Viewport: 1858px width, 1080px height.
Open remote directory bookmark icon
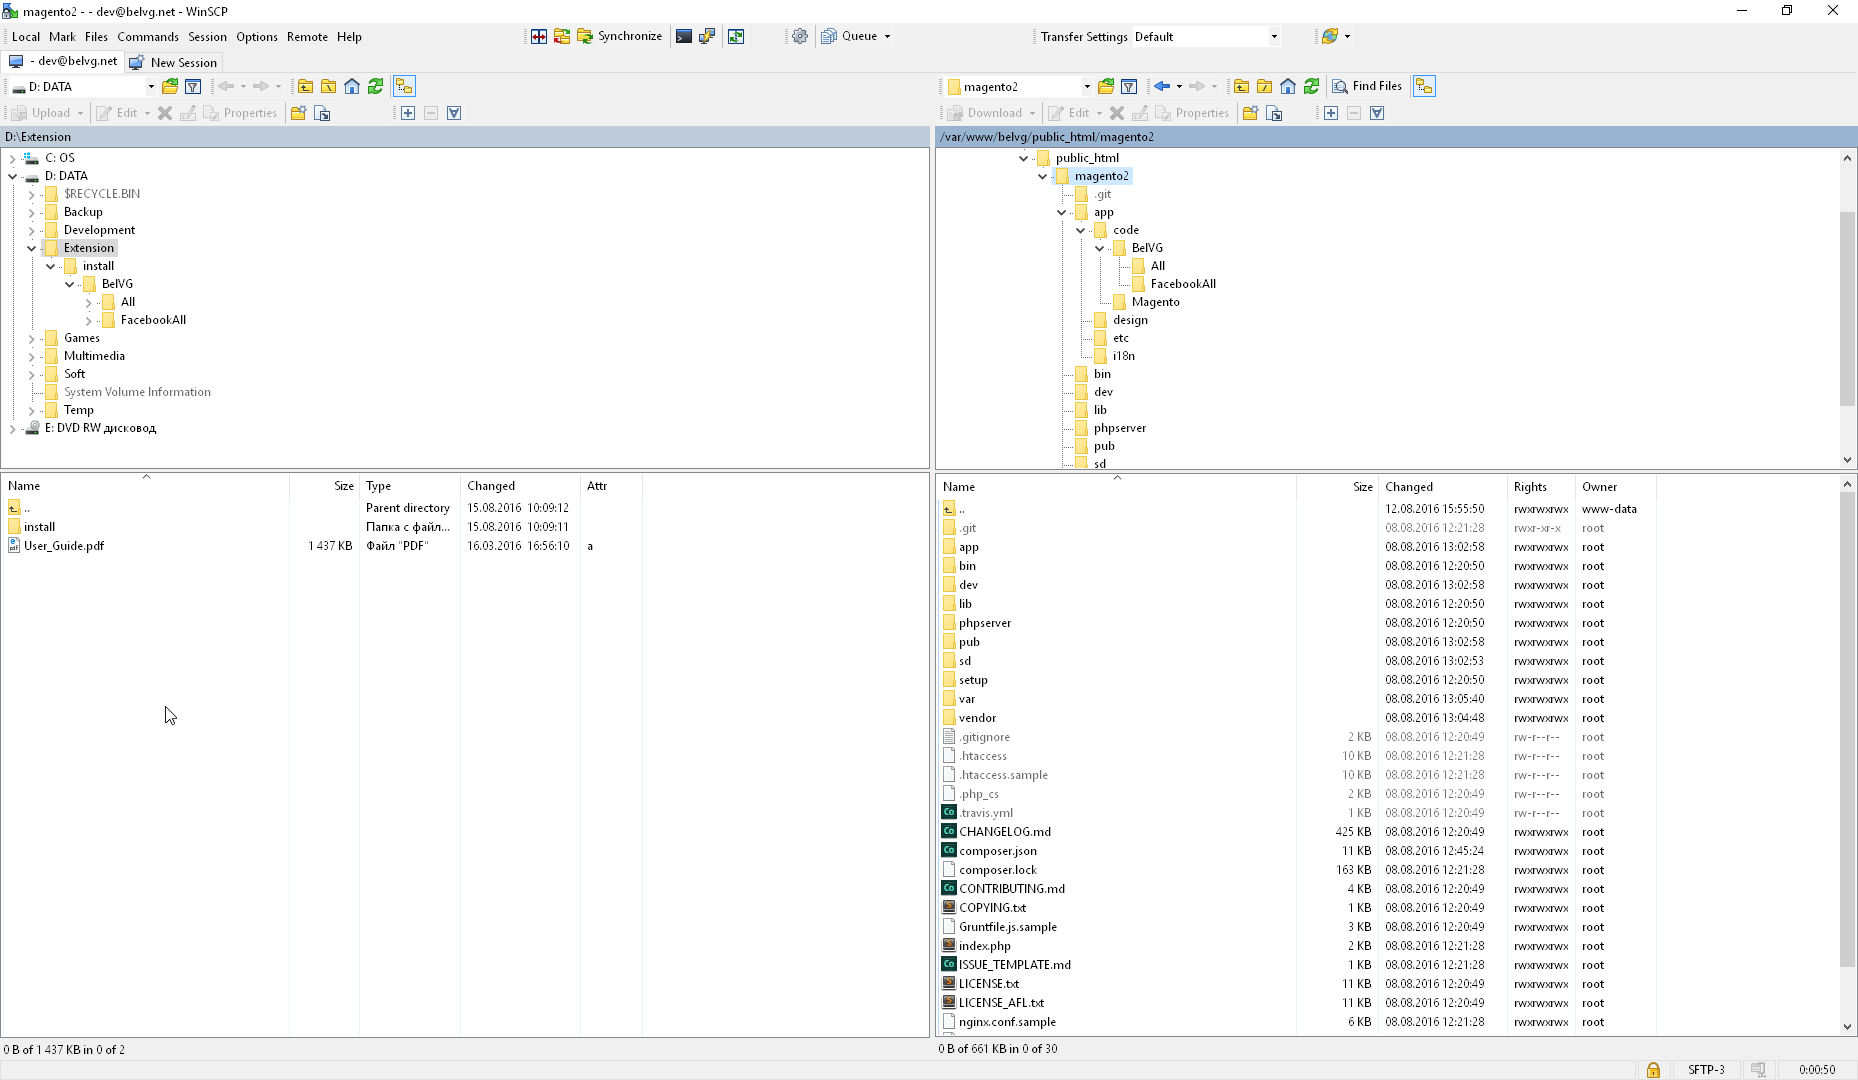(x=1106, y=86)
